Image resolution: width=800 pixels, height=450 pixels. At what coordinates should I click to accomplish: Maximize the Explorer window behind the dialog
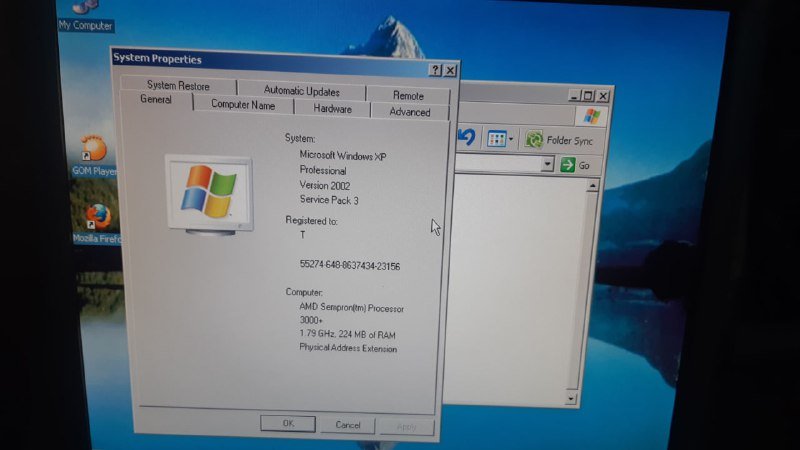[588, 95]
